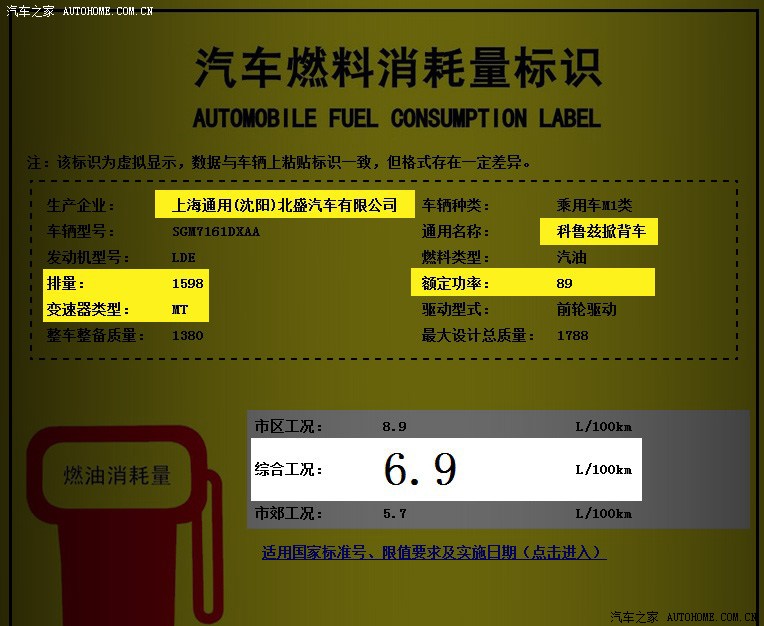Click the 市郊工况 label
764x626 pixels.
click(x=288, y=513)
